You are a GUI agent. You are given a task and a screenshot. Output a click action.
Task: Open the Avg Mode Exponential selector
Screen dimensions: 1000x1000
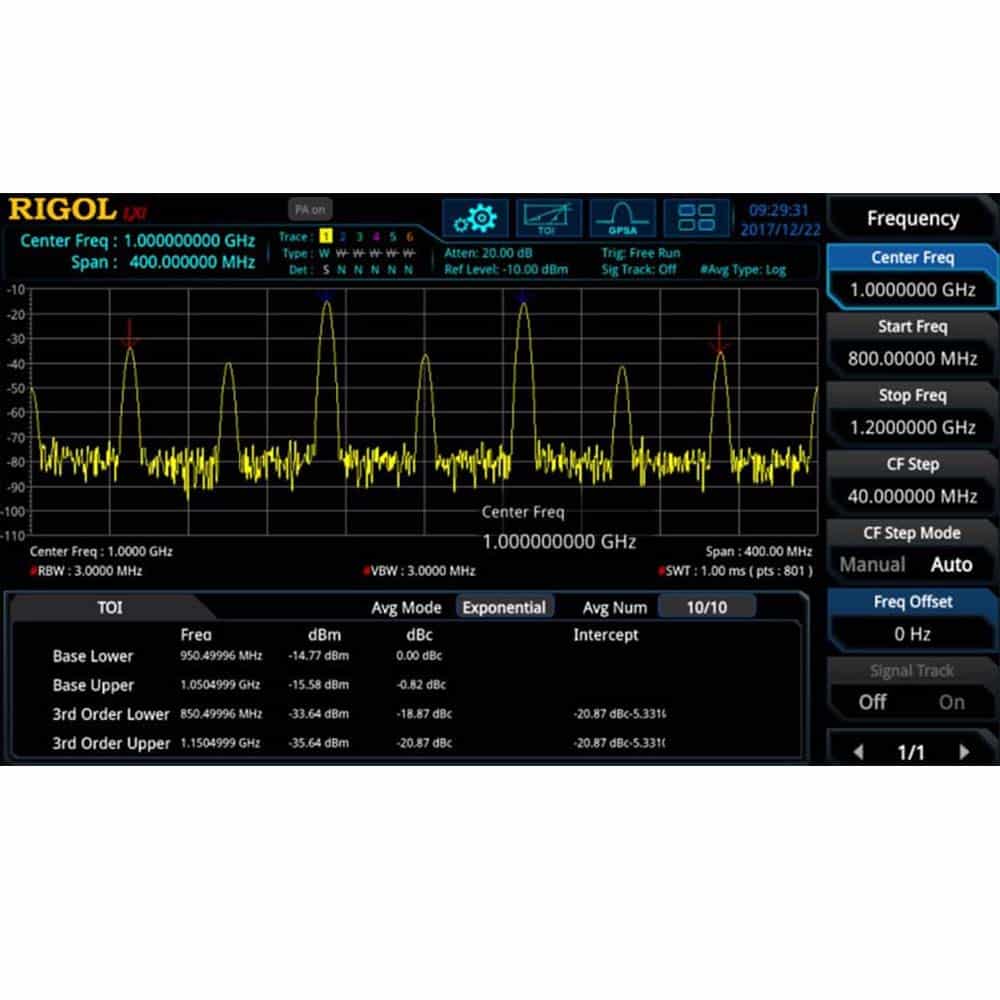[x=504, y=607]
